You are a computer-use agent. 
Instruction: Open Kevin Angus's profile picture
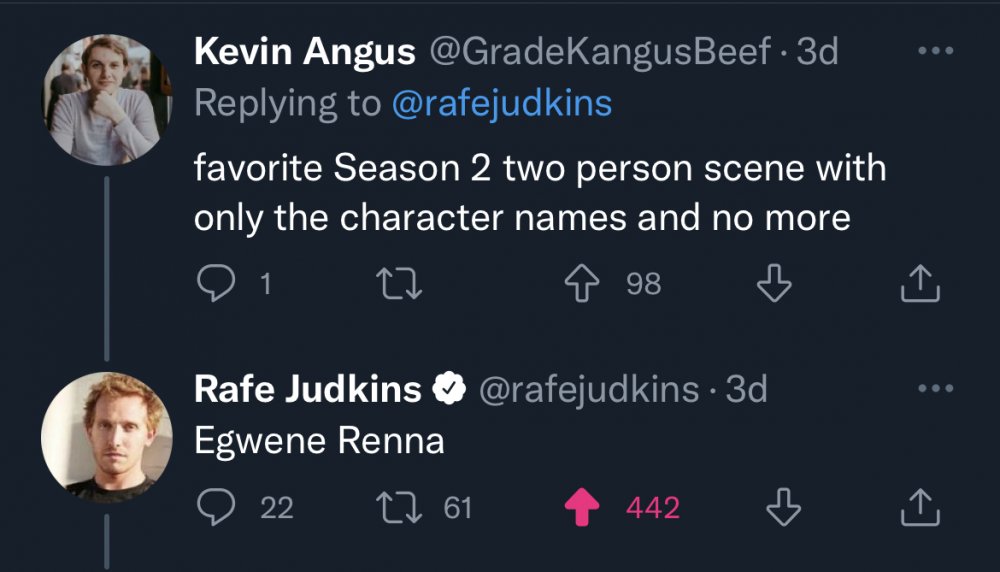tap(100, 99)
